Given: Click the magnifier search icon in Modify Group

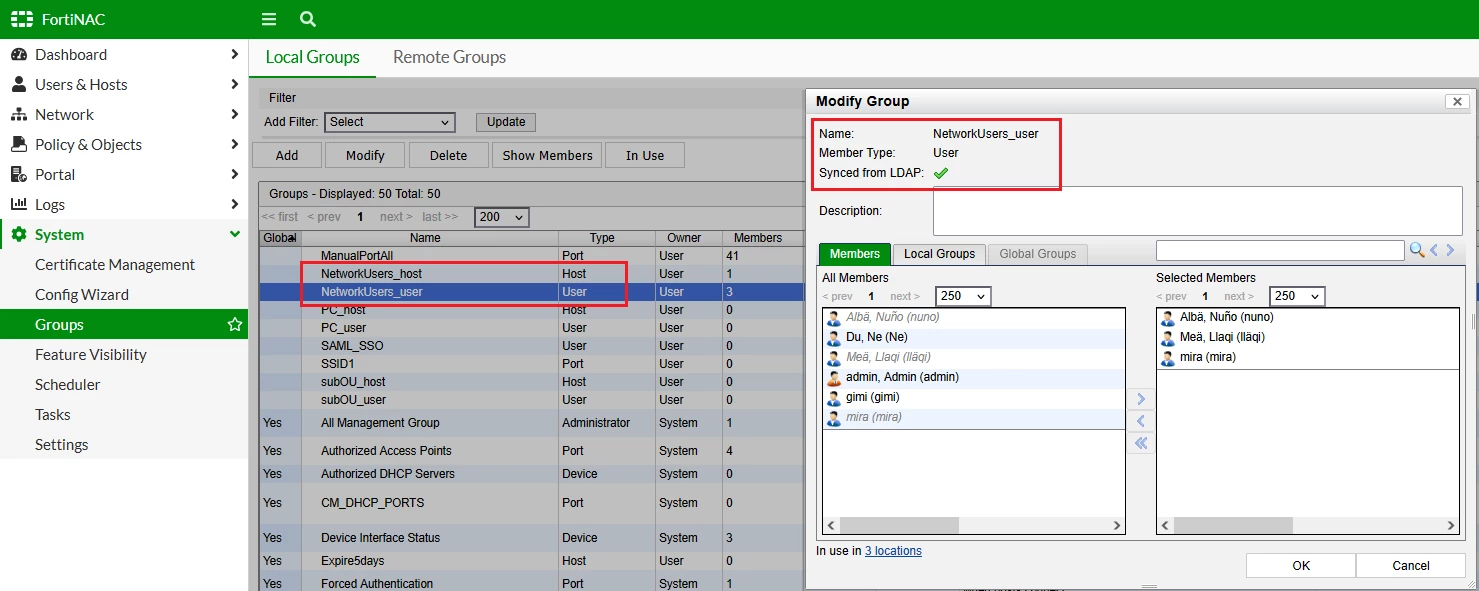Looking at the screenshot, I should [x=1417, y=250].
